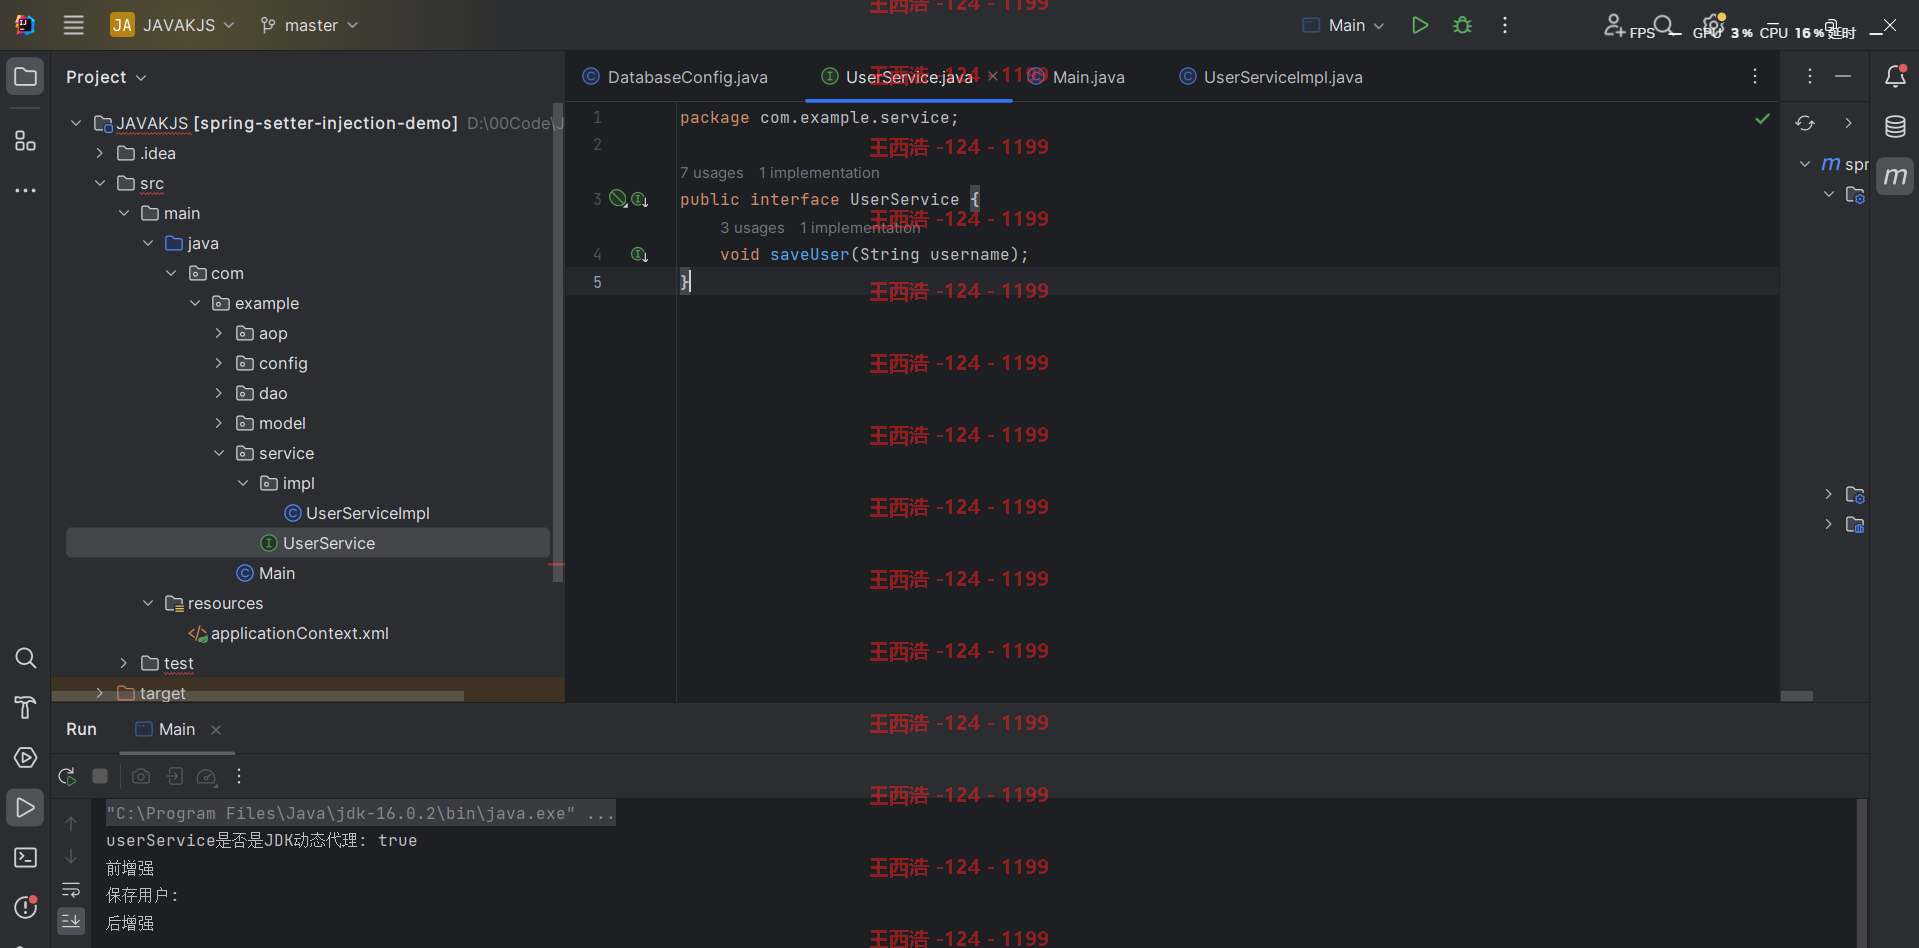The width and height of the screenshot is (1919, 948).
Task: Open the Problems tool window icon
Action: point(26,908)
